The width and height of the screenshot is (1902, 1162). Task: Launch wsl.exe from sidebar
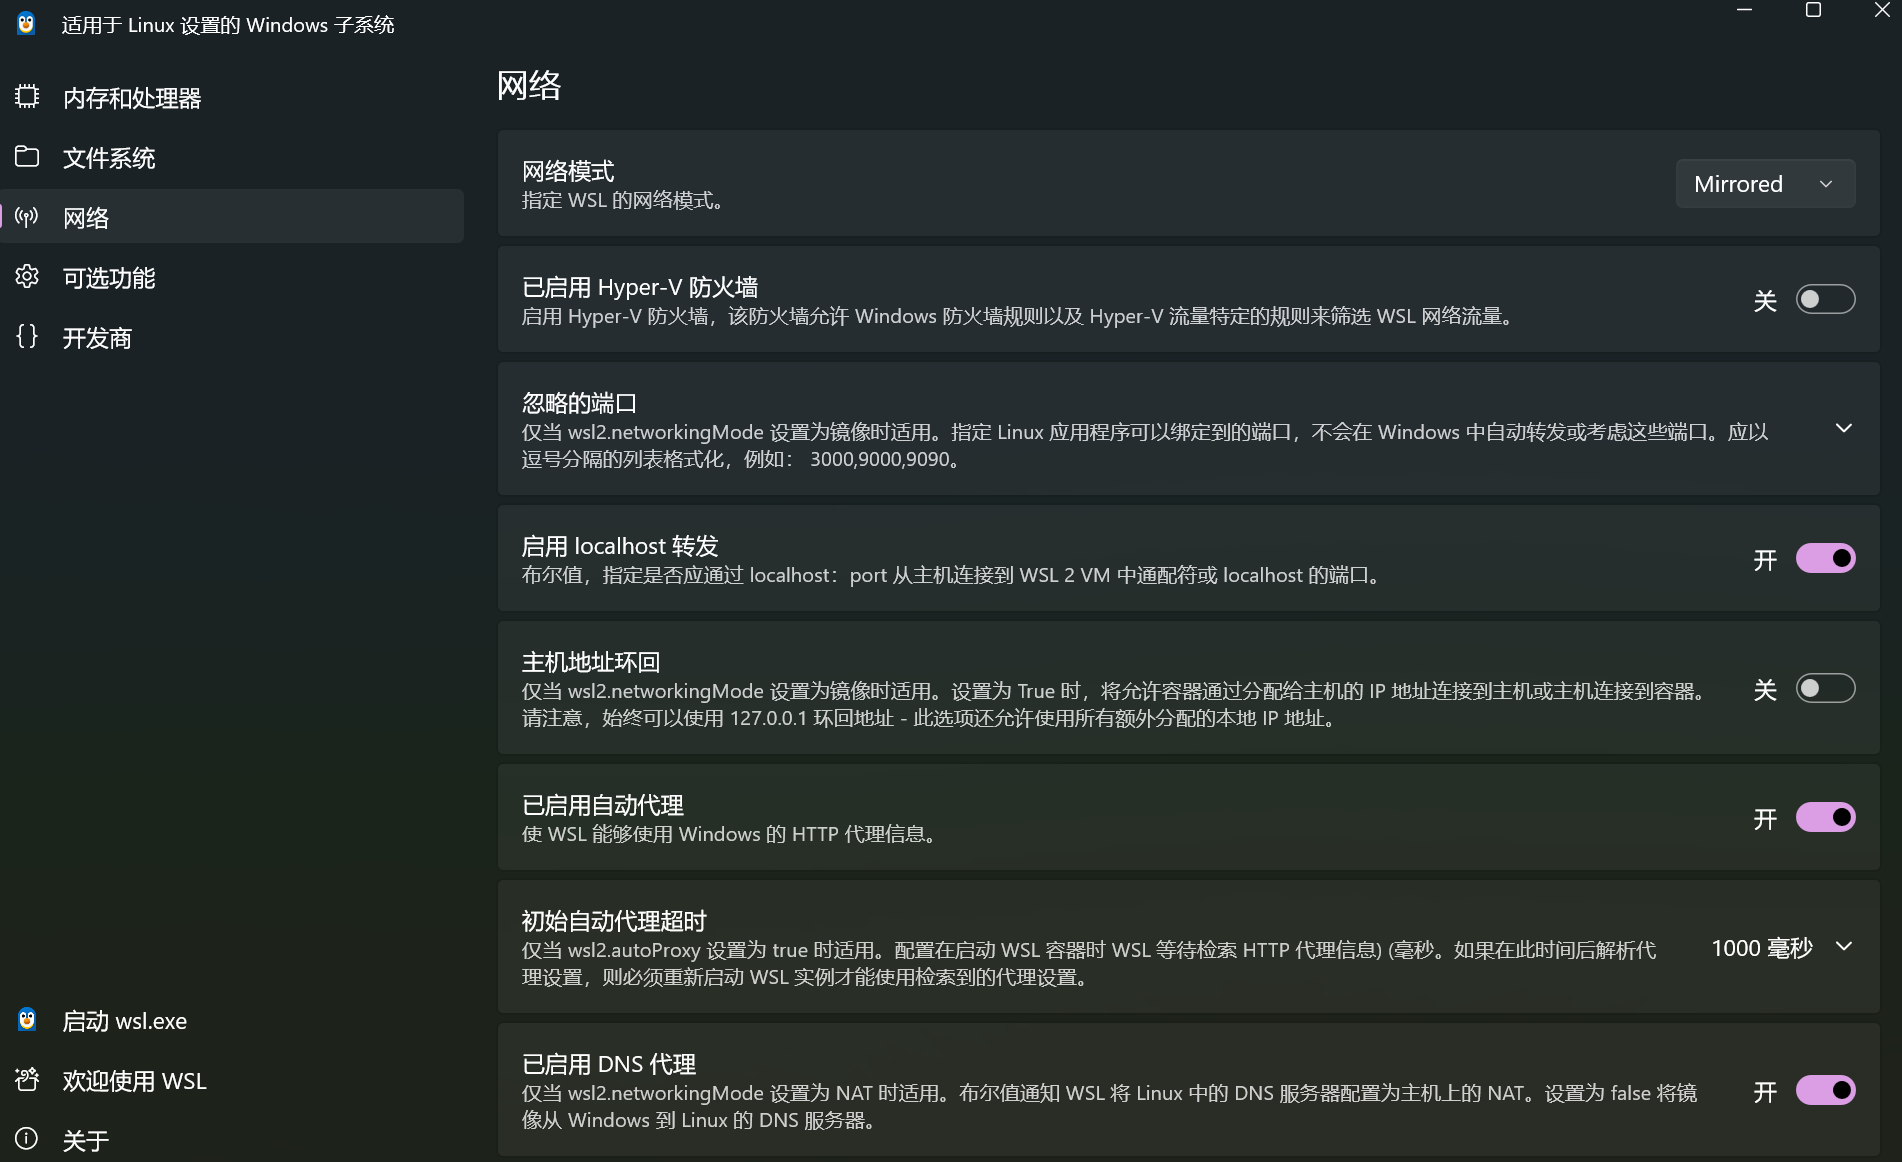[232, 1021]
